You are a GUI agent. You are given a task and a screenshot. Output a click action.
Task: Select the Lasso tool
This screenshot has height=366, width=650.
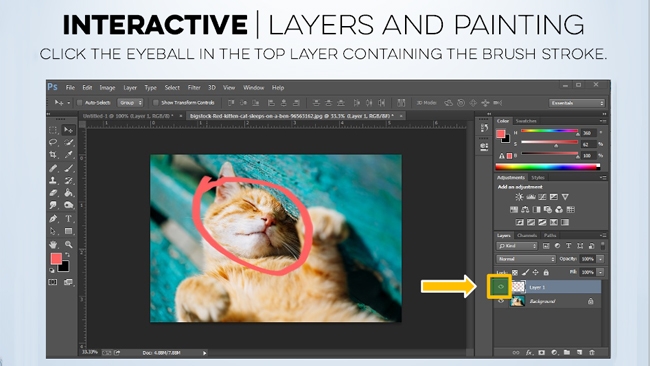(53, 143)
